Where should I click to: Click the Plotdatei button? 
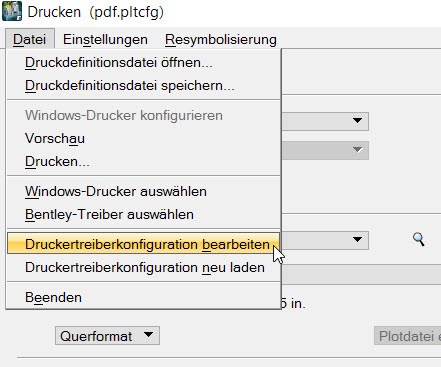408,336
